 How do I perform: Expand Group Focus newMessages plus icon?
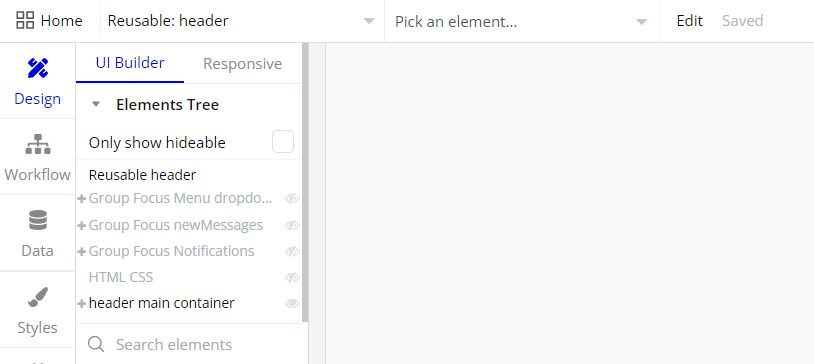82,225
